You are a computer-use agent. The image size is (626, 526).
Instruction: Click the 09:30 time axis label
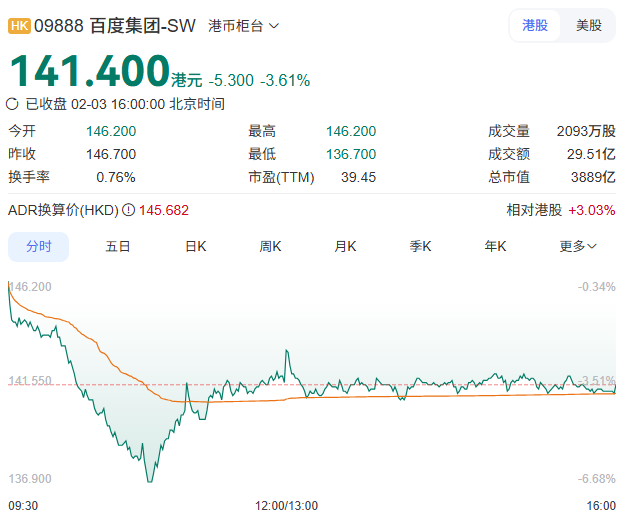23,506
